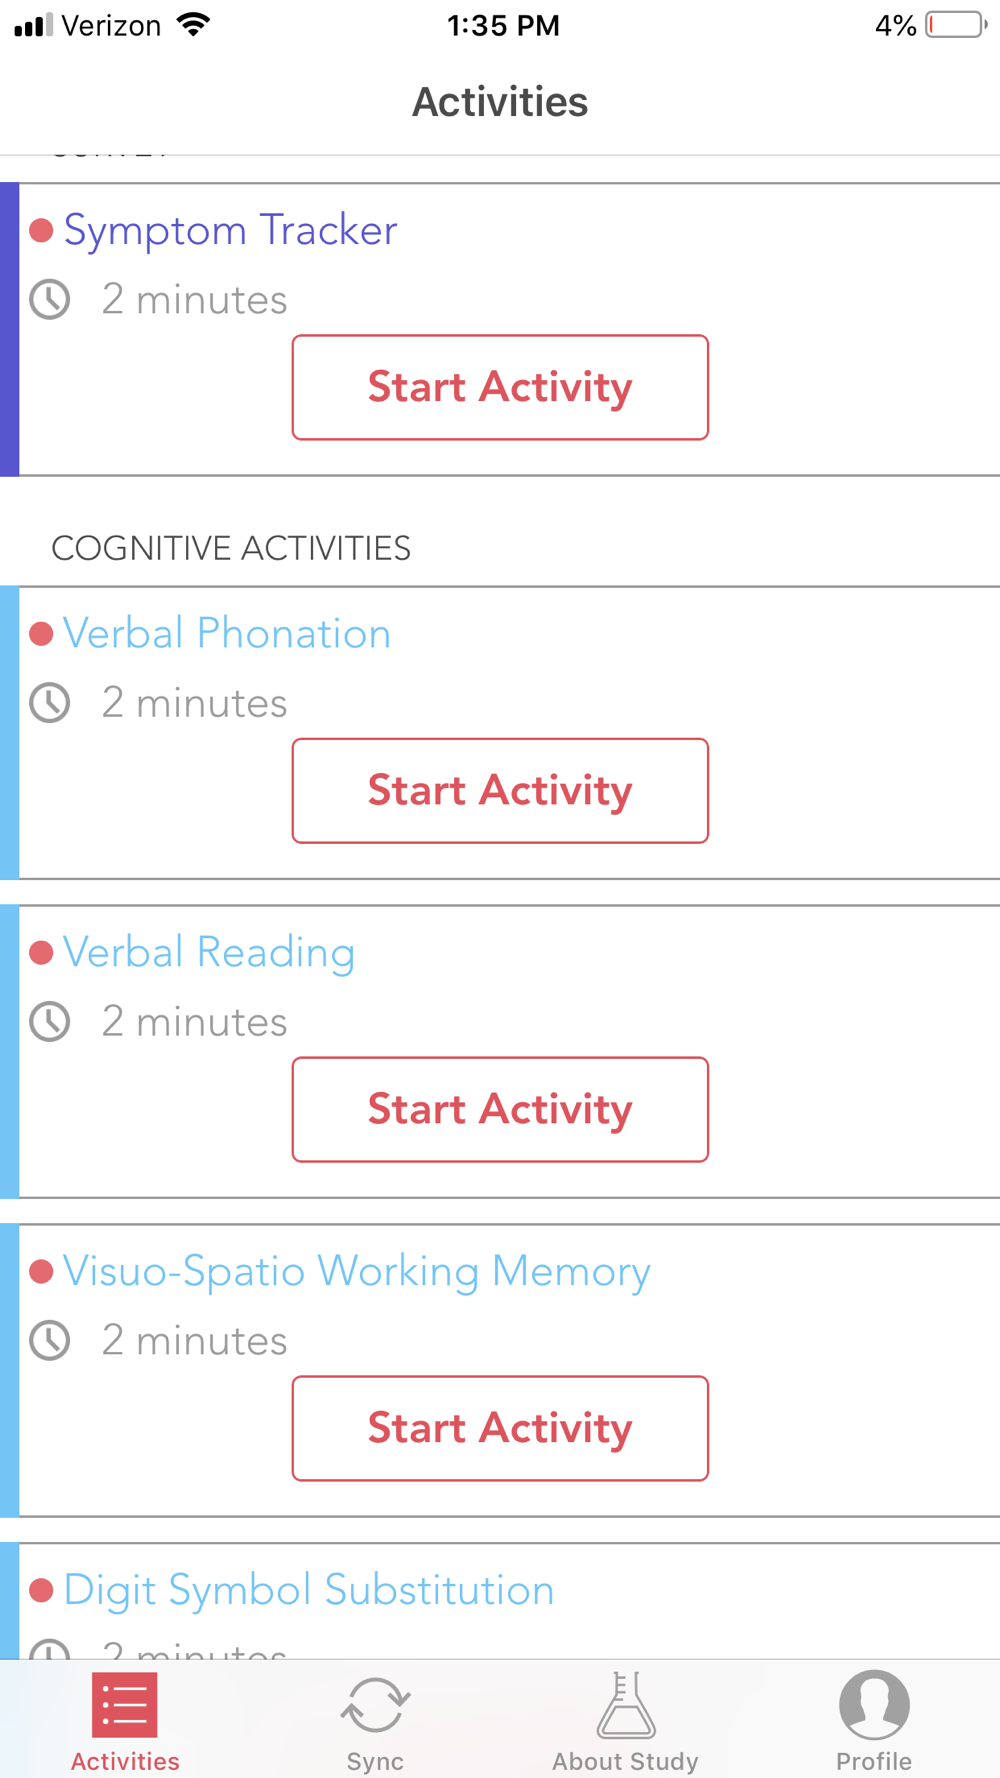Open the Symptom Tracker title

tap(230, 231)
